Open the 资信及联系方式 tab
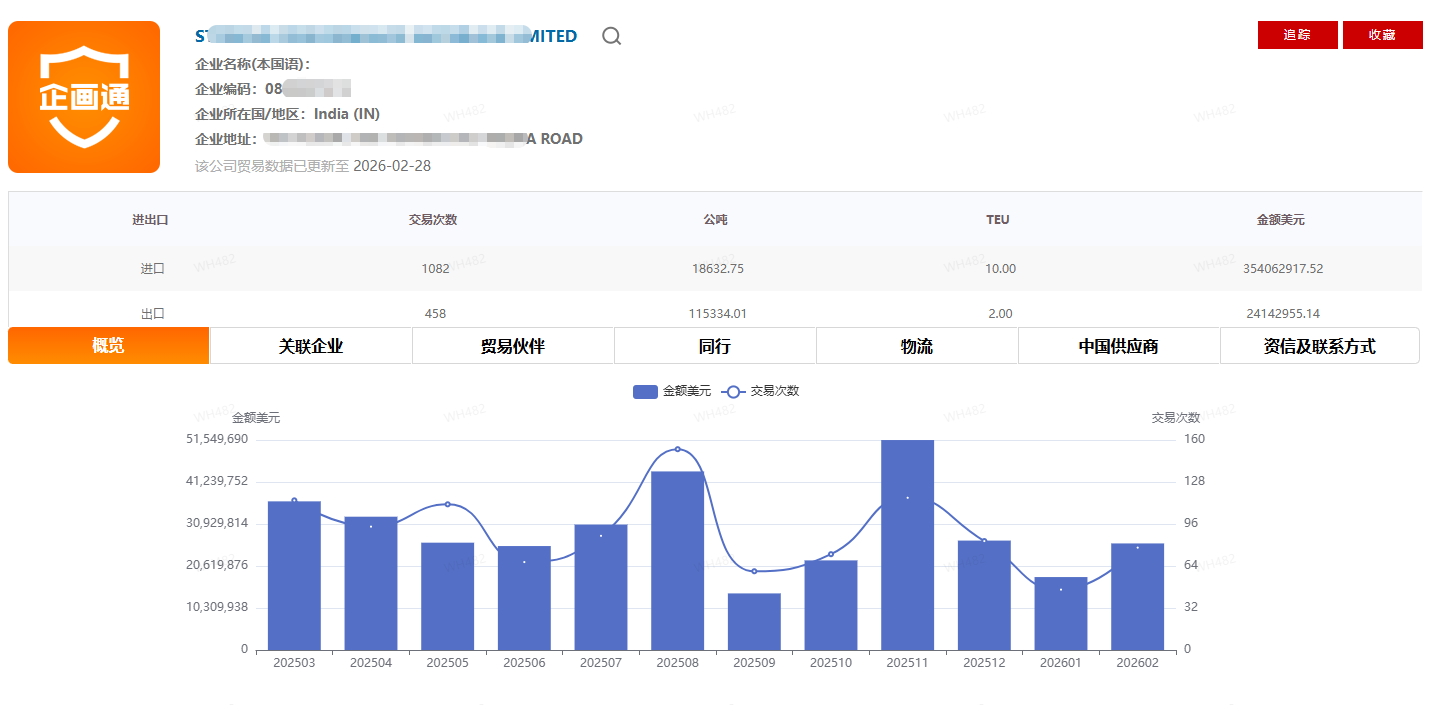 1319,346
